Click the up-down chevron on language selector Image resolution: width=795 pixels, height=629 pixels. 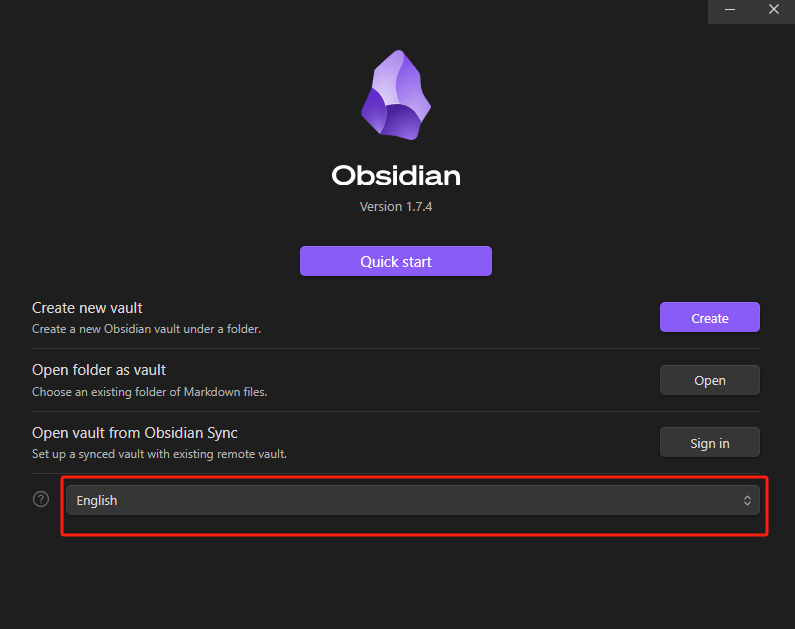pos(747,501)
